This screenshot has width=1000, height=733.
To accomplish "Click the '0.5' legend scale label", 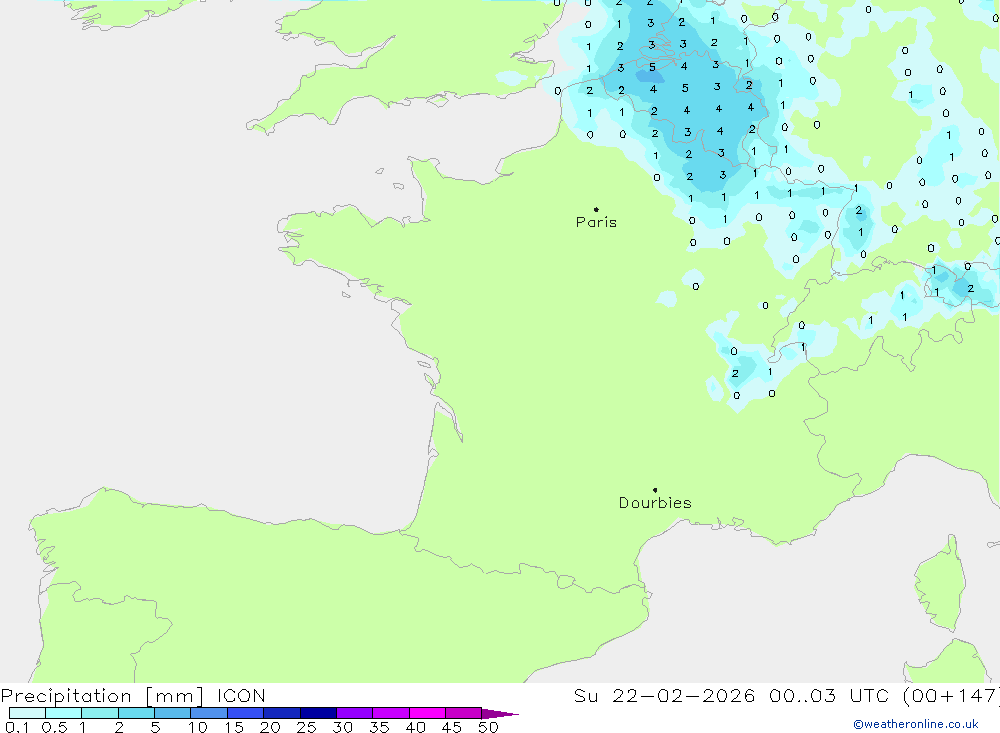I will coord(54,727).
